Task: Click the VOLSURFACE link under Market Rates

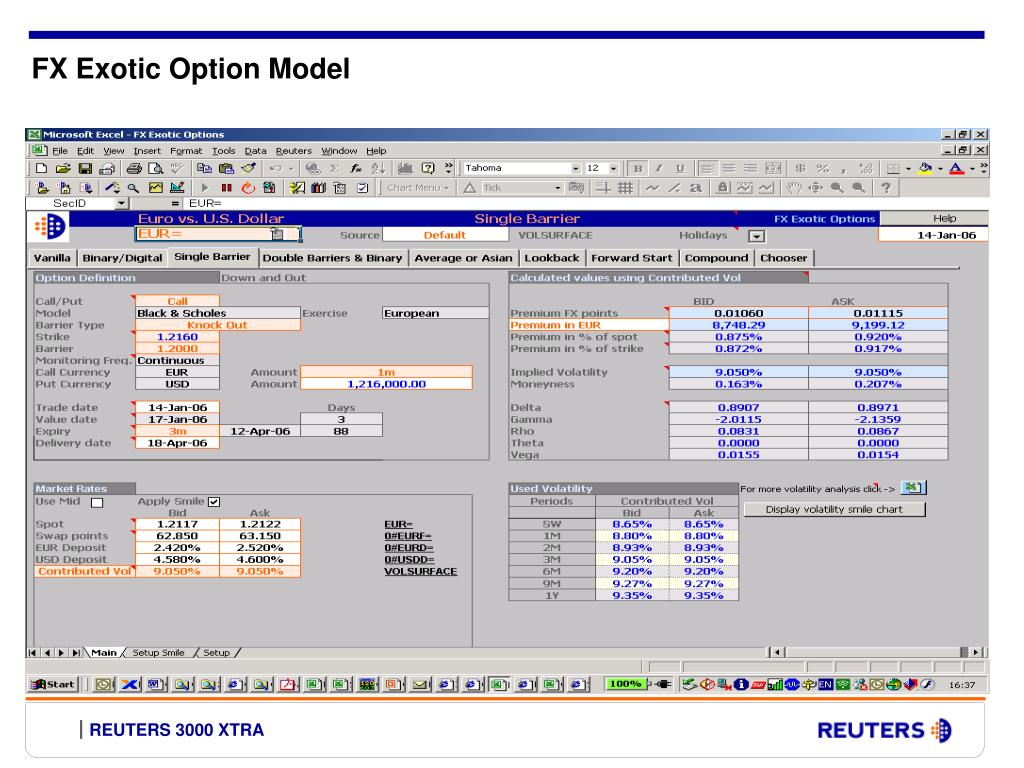Action: coord(421,571)
